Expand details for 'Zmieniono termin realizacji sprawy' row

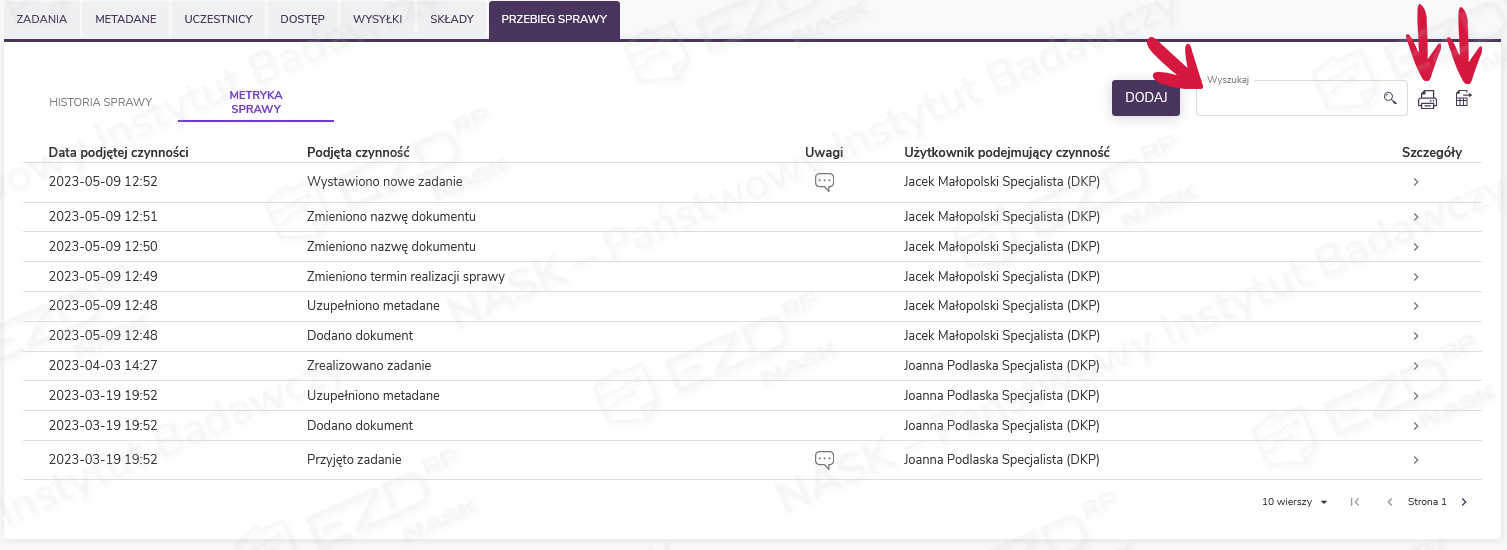(1416, 277)
